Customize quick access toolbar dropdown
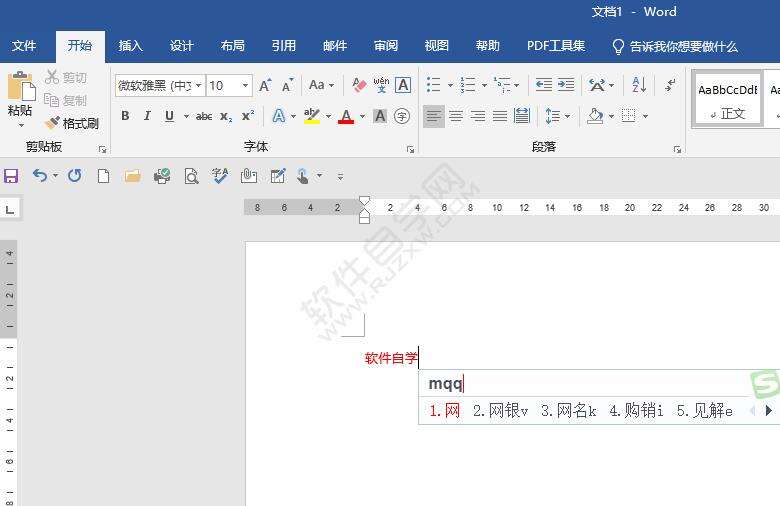 340,177
